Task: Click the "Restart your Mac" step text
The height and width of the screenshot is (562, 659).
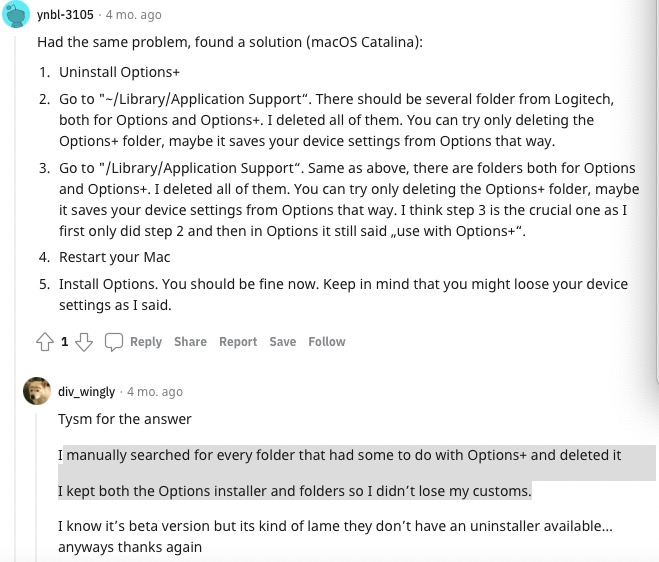Action: click(x=114, y=257)
